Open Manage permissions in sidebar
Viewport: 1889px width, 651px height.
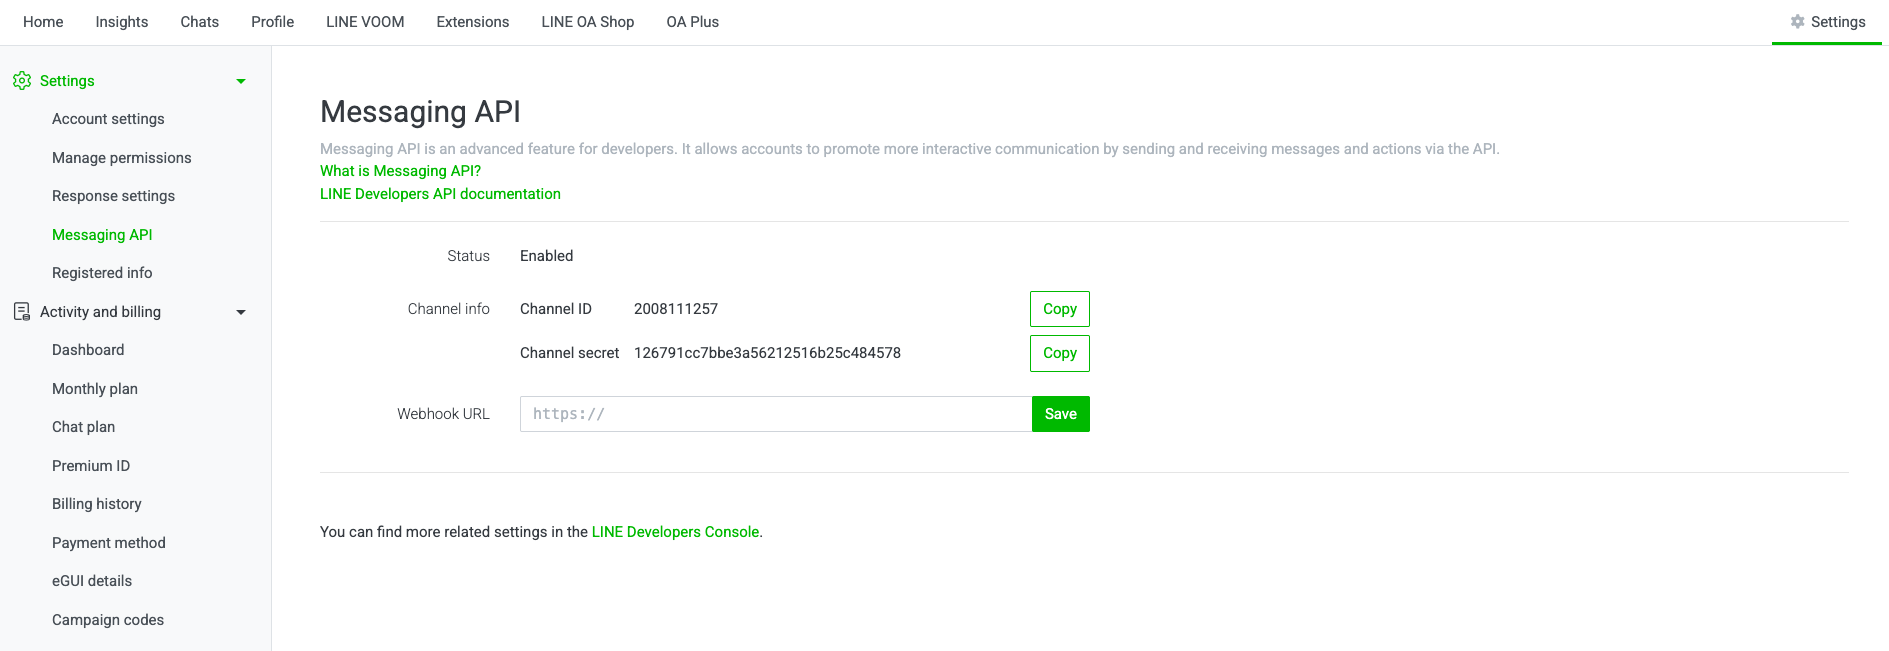[x=122, y=158]
